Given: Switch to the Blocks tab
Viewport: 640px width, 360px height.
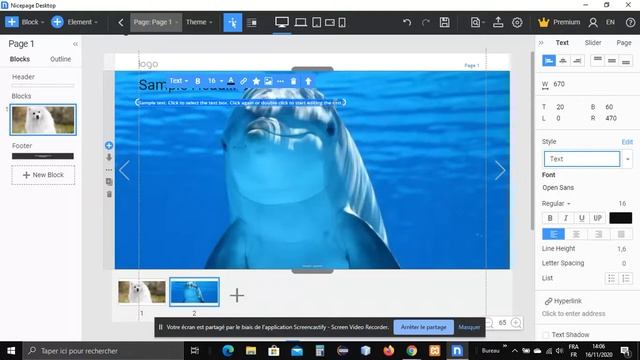Looking at the screenshot, I should [x=20, y=59].
